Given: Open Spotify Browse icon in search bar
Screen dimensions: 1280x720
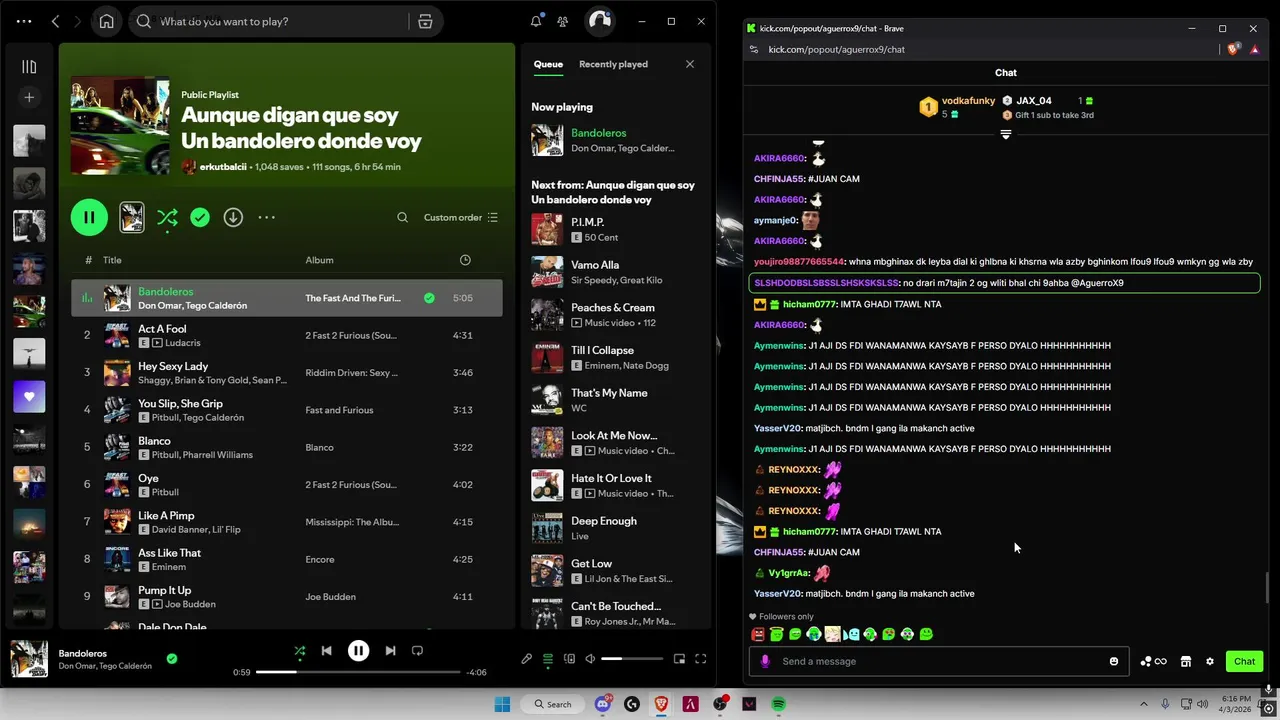Looking at the screenshot, I should pyautogui.click(x=425, y=21).
